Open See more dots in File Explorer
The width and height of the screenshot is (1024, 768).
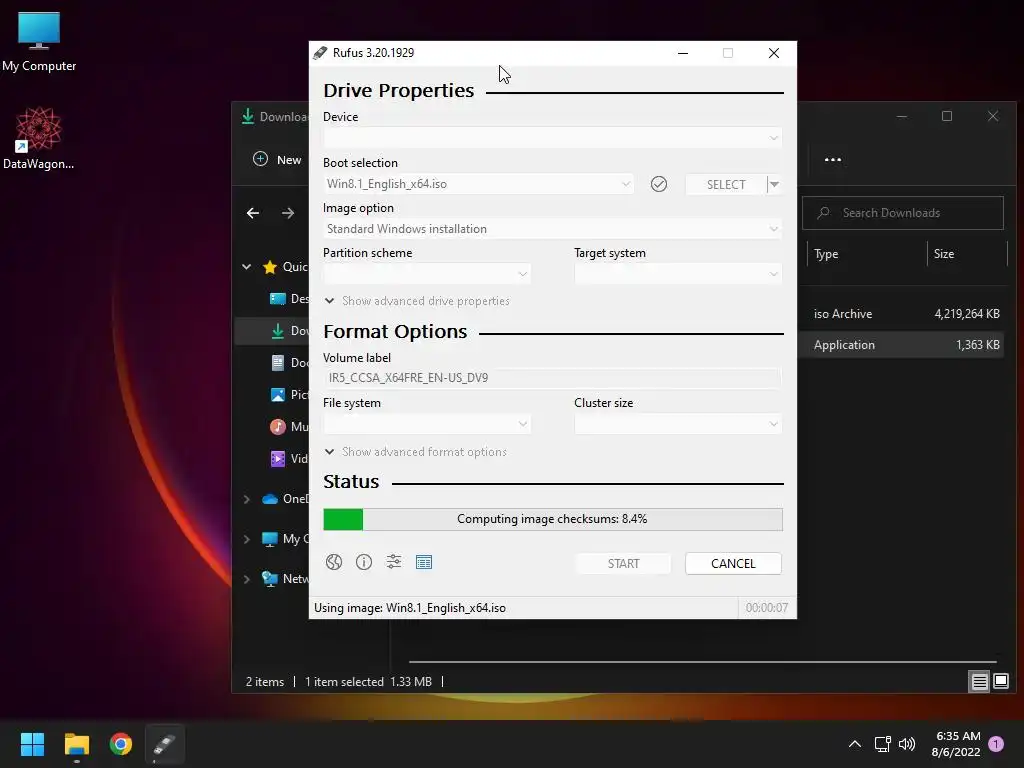[x=833, y=159]
